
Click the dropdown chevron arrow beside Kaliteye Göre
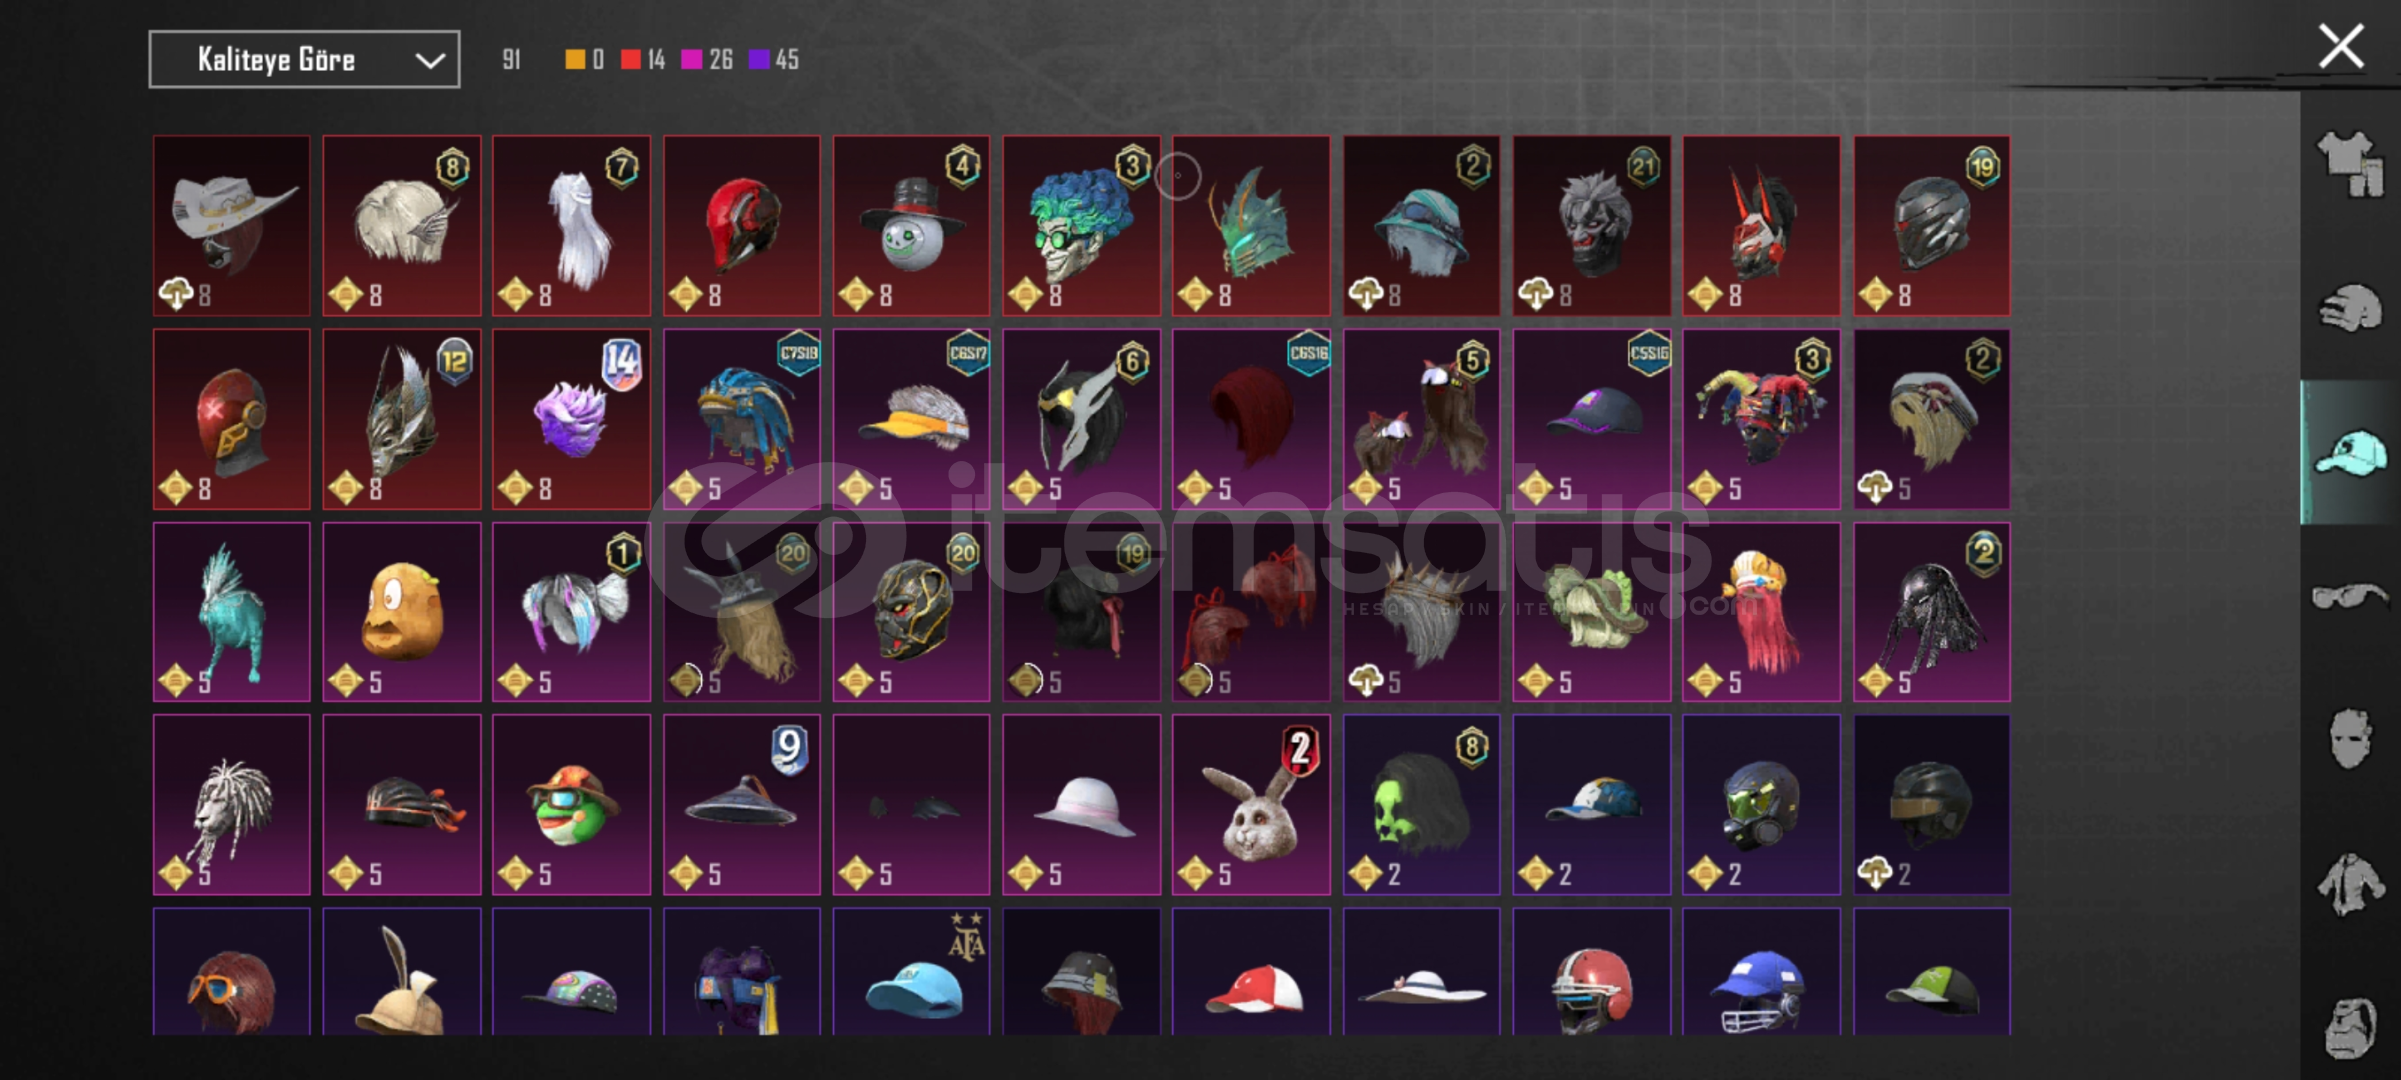[430, 60]
